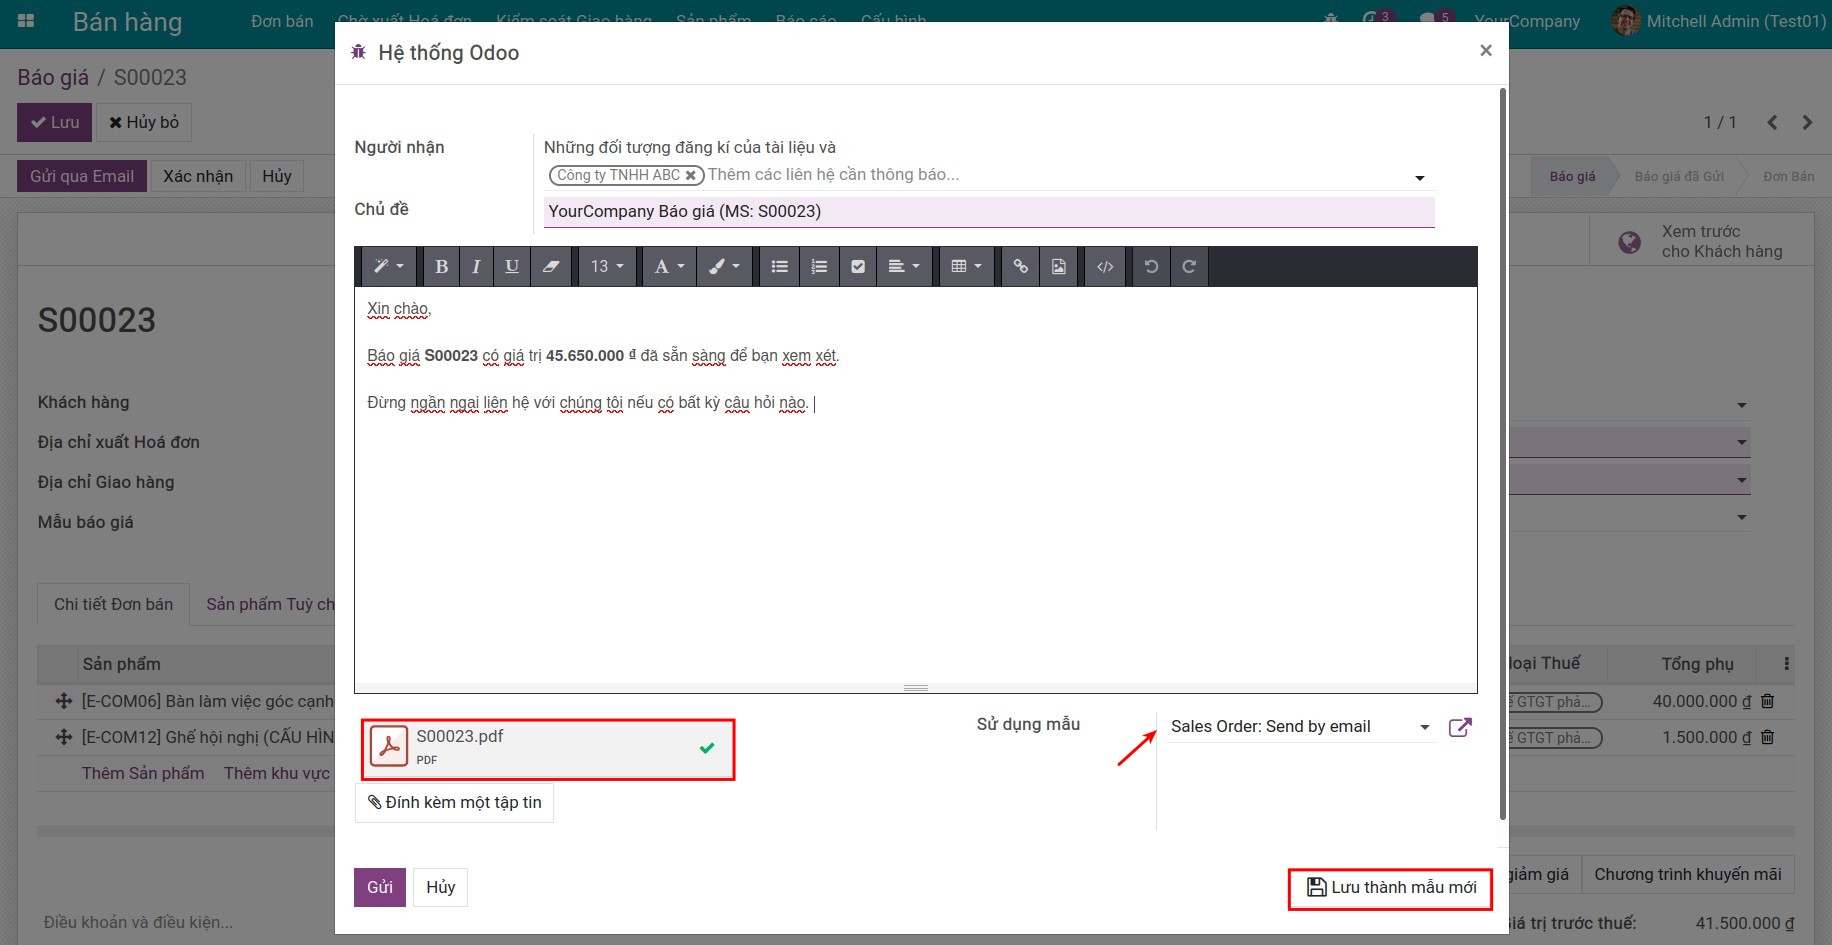Open the debug bug icon in navbar
The image size is (1832, 945).
click(1330, 21)
